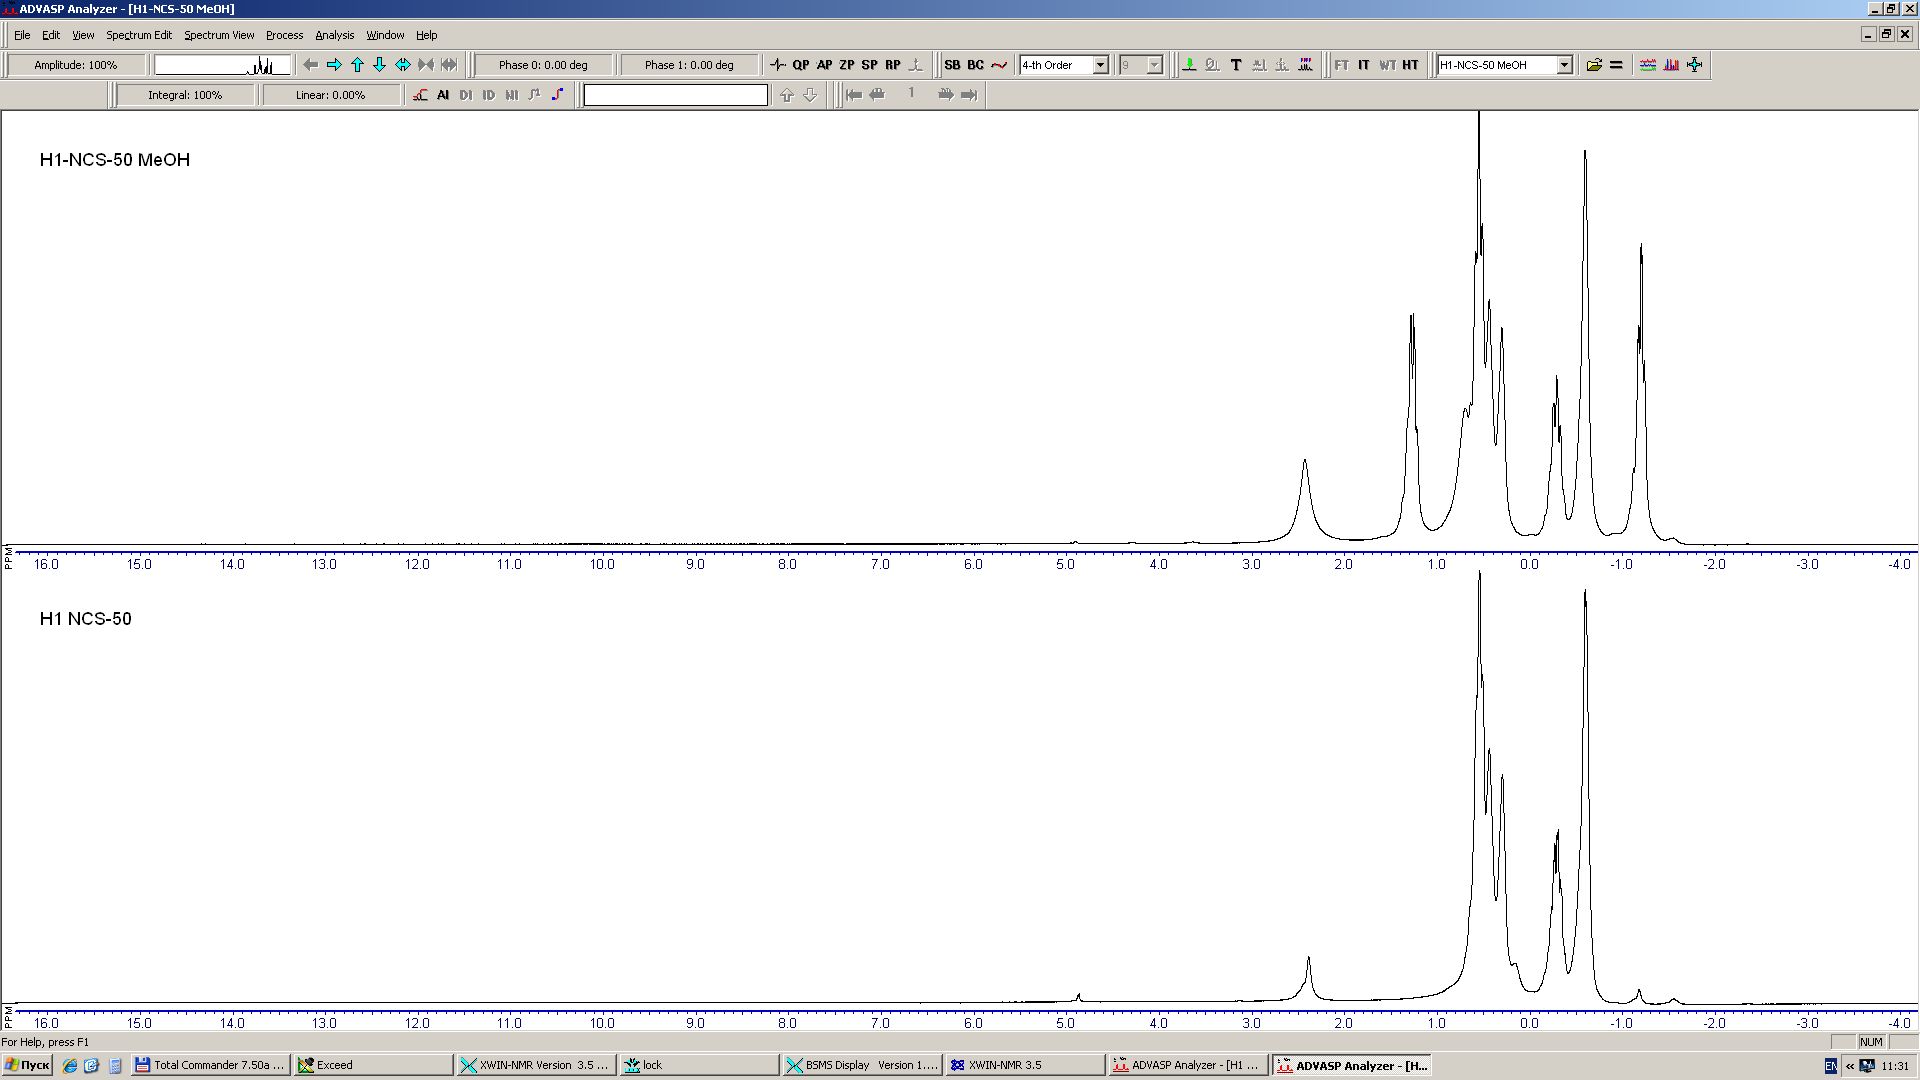The image size is (1920, 1080).
Task: Open the Analysis menu
Action: point(334,35)
